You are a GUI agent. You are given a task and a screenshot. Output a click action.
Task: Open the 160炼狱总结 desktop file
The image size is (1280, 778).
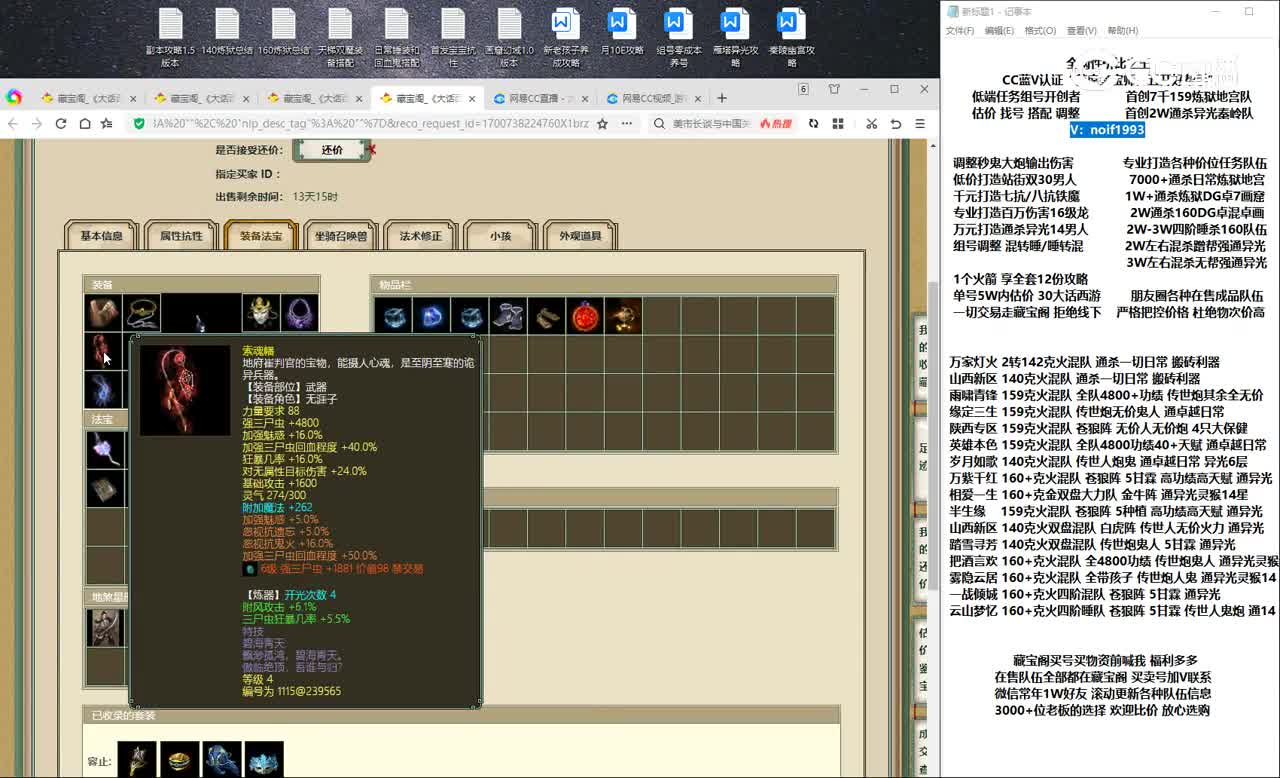pos(283,32)
